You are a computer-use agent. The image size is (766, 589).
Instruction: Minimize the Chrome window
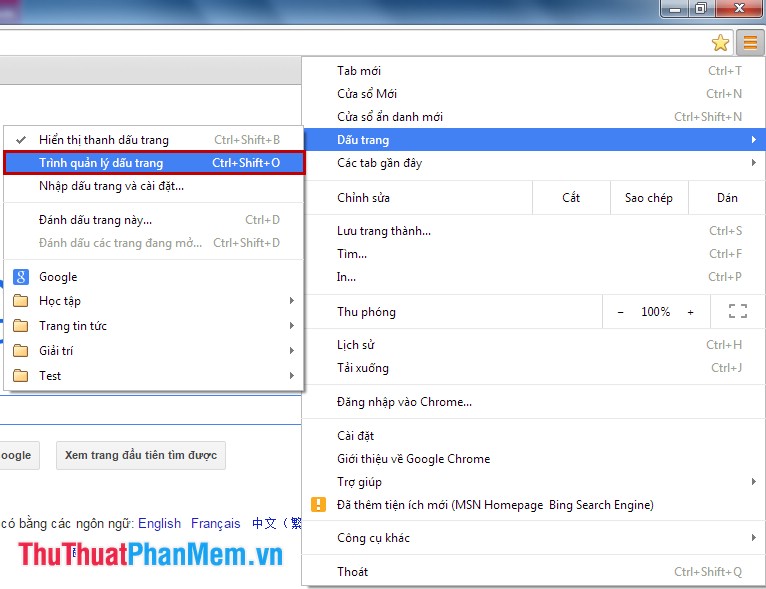click(675, 9)
